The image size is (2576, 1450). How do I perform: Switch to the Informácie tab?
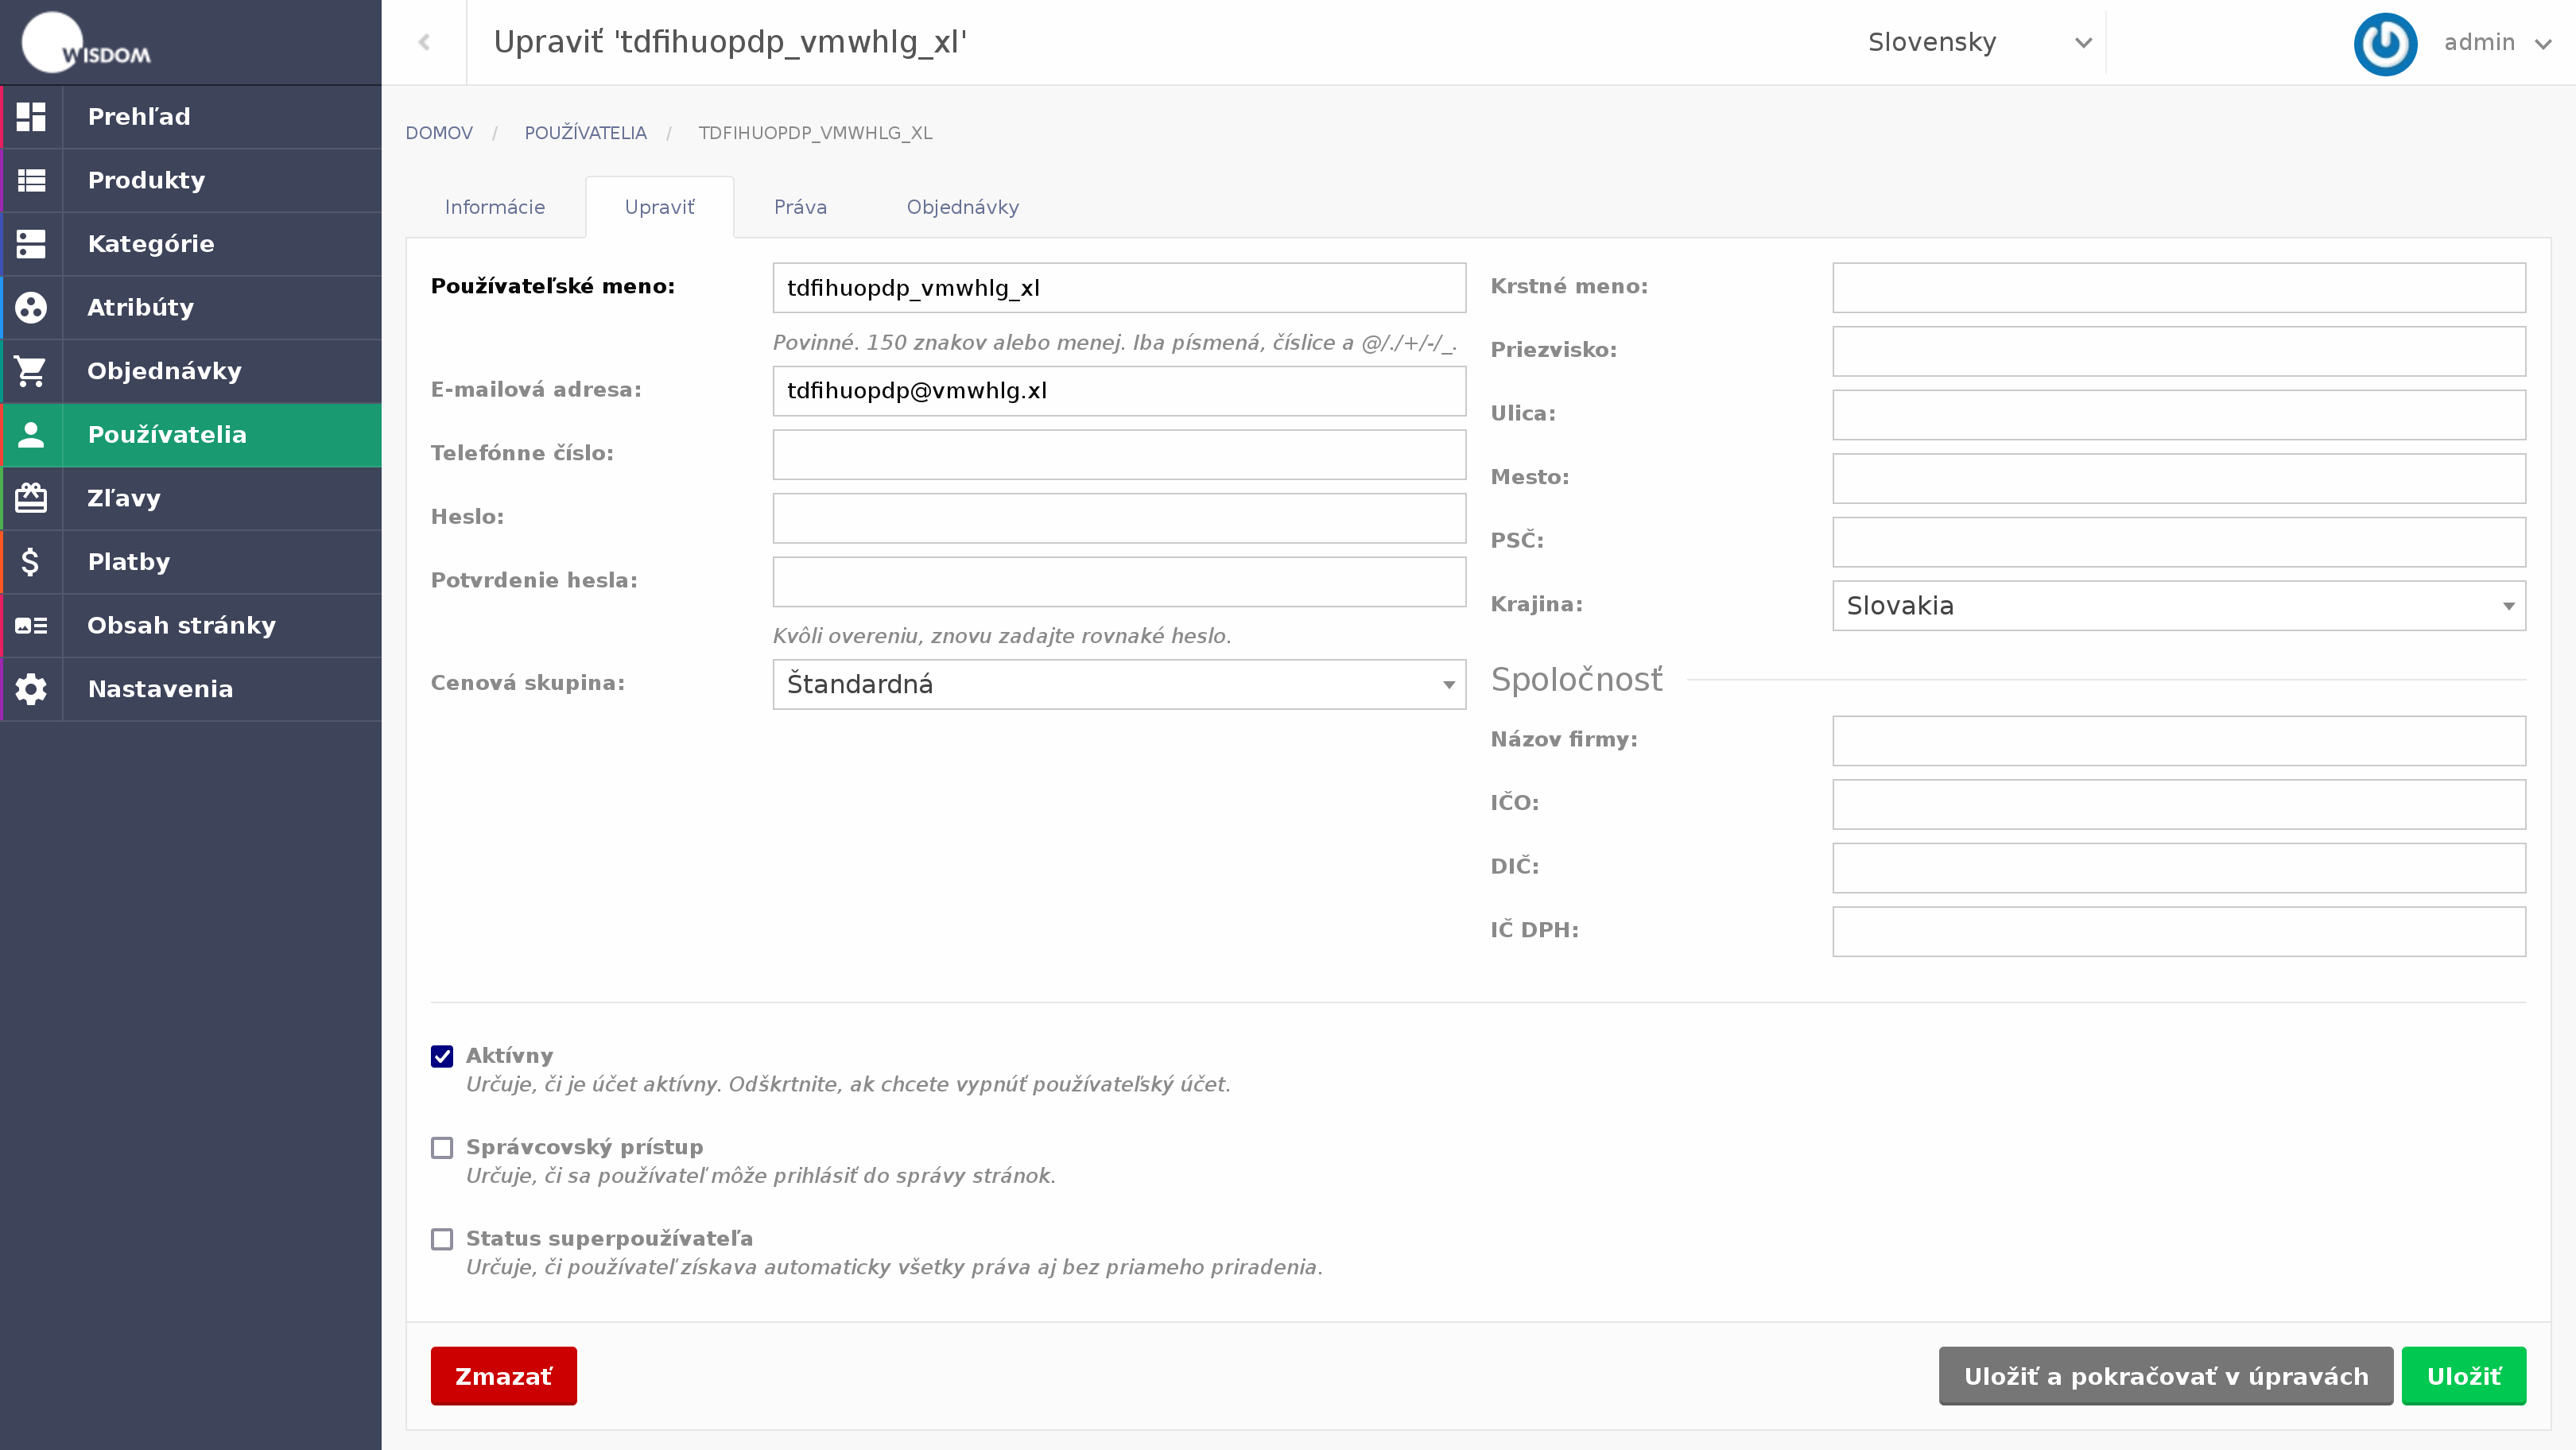(495, 207)
